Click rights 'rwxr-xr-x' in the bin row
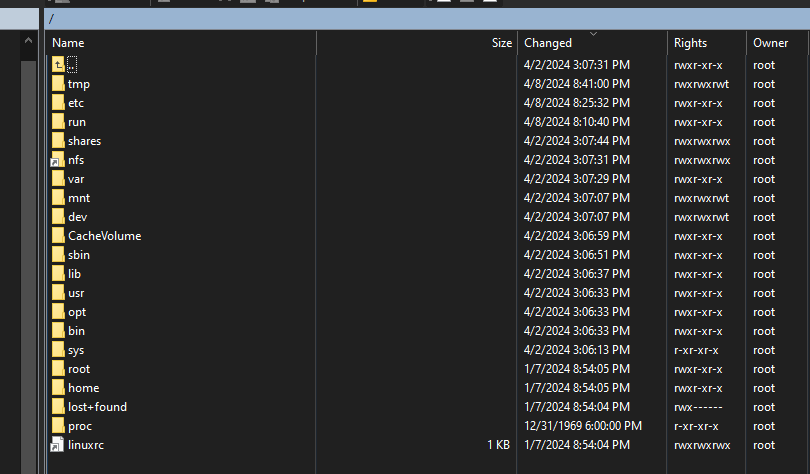Screen dimensions: 810x474 tap(698, 331)
